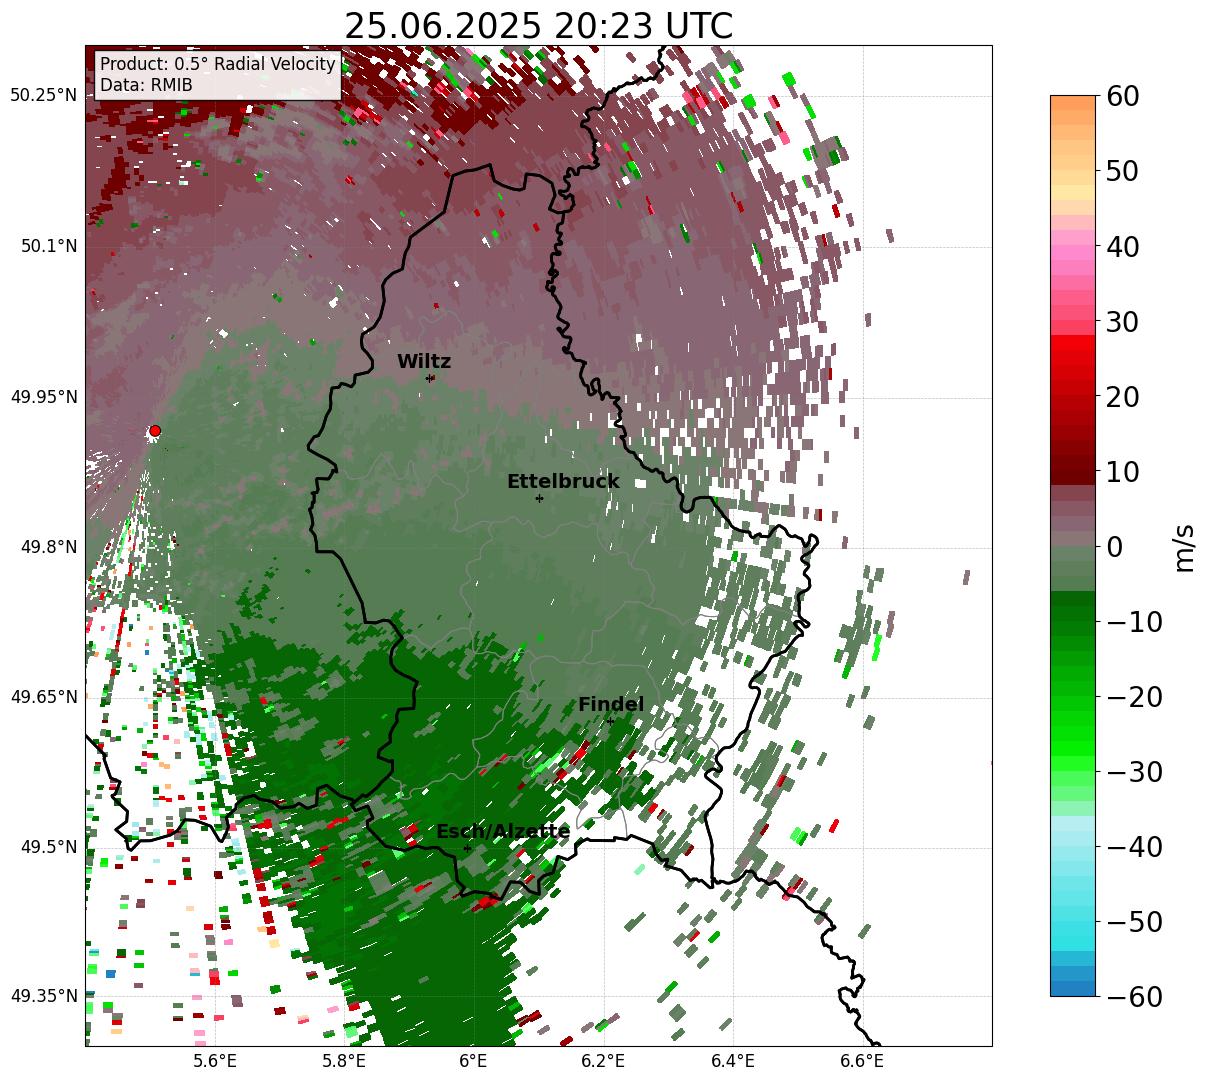The image size is (1207, 1081).
Task: Click the latitude label 49.35°N
Action: (x=44, y=996)
